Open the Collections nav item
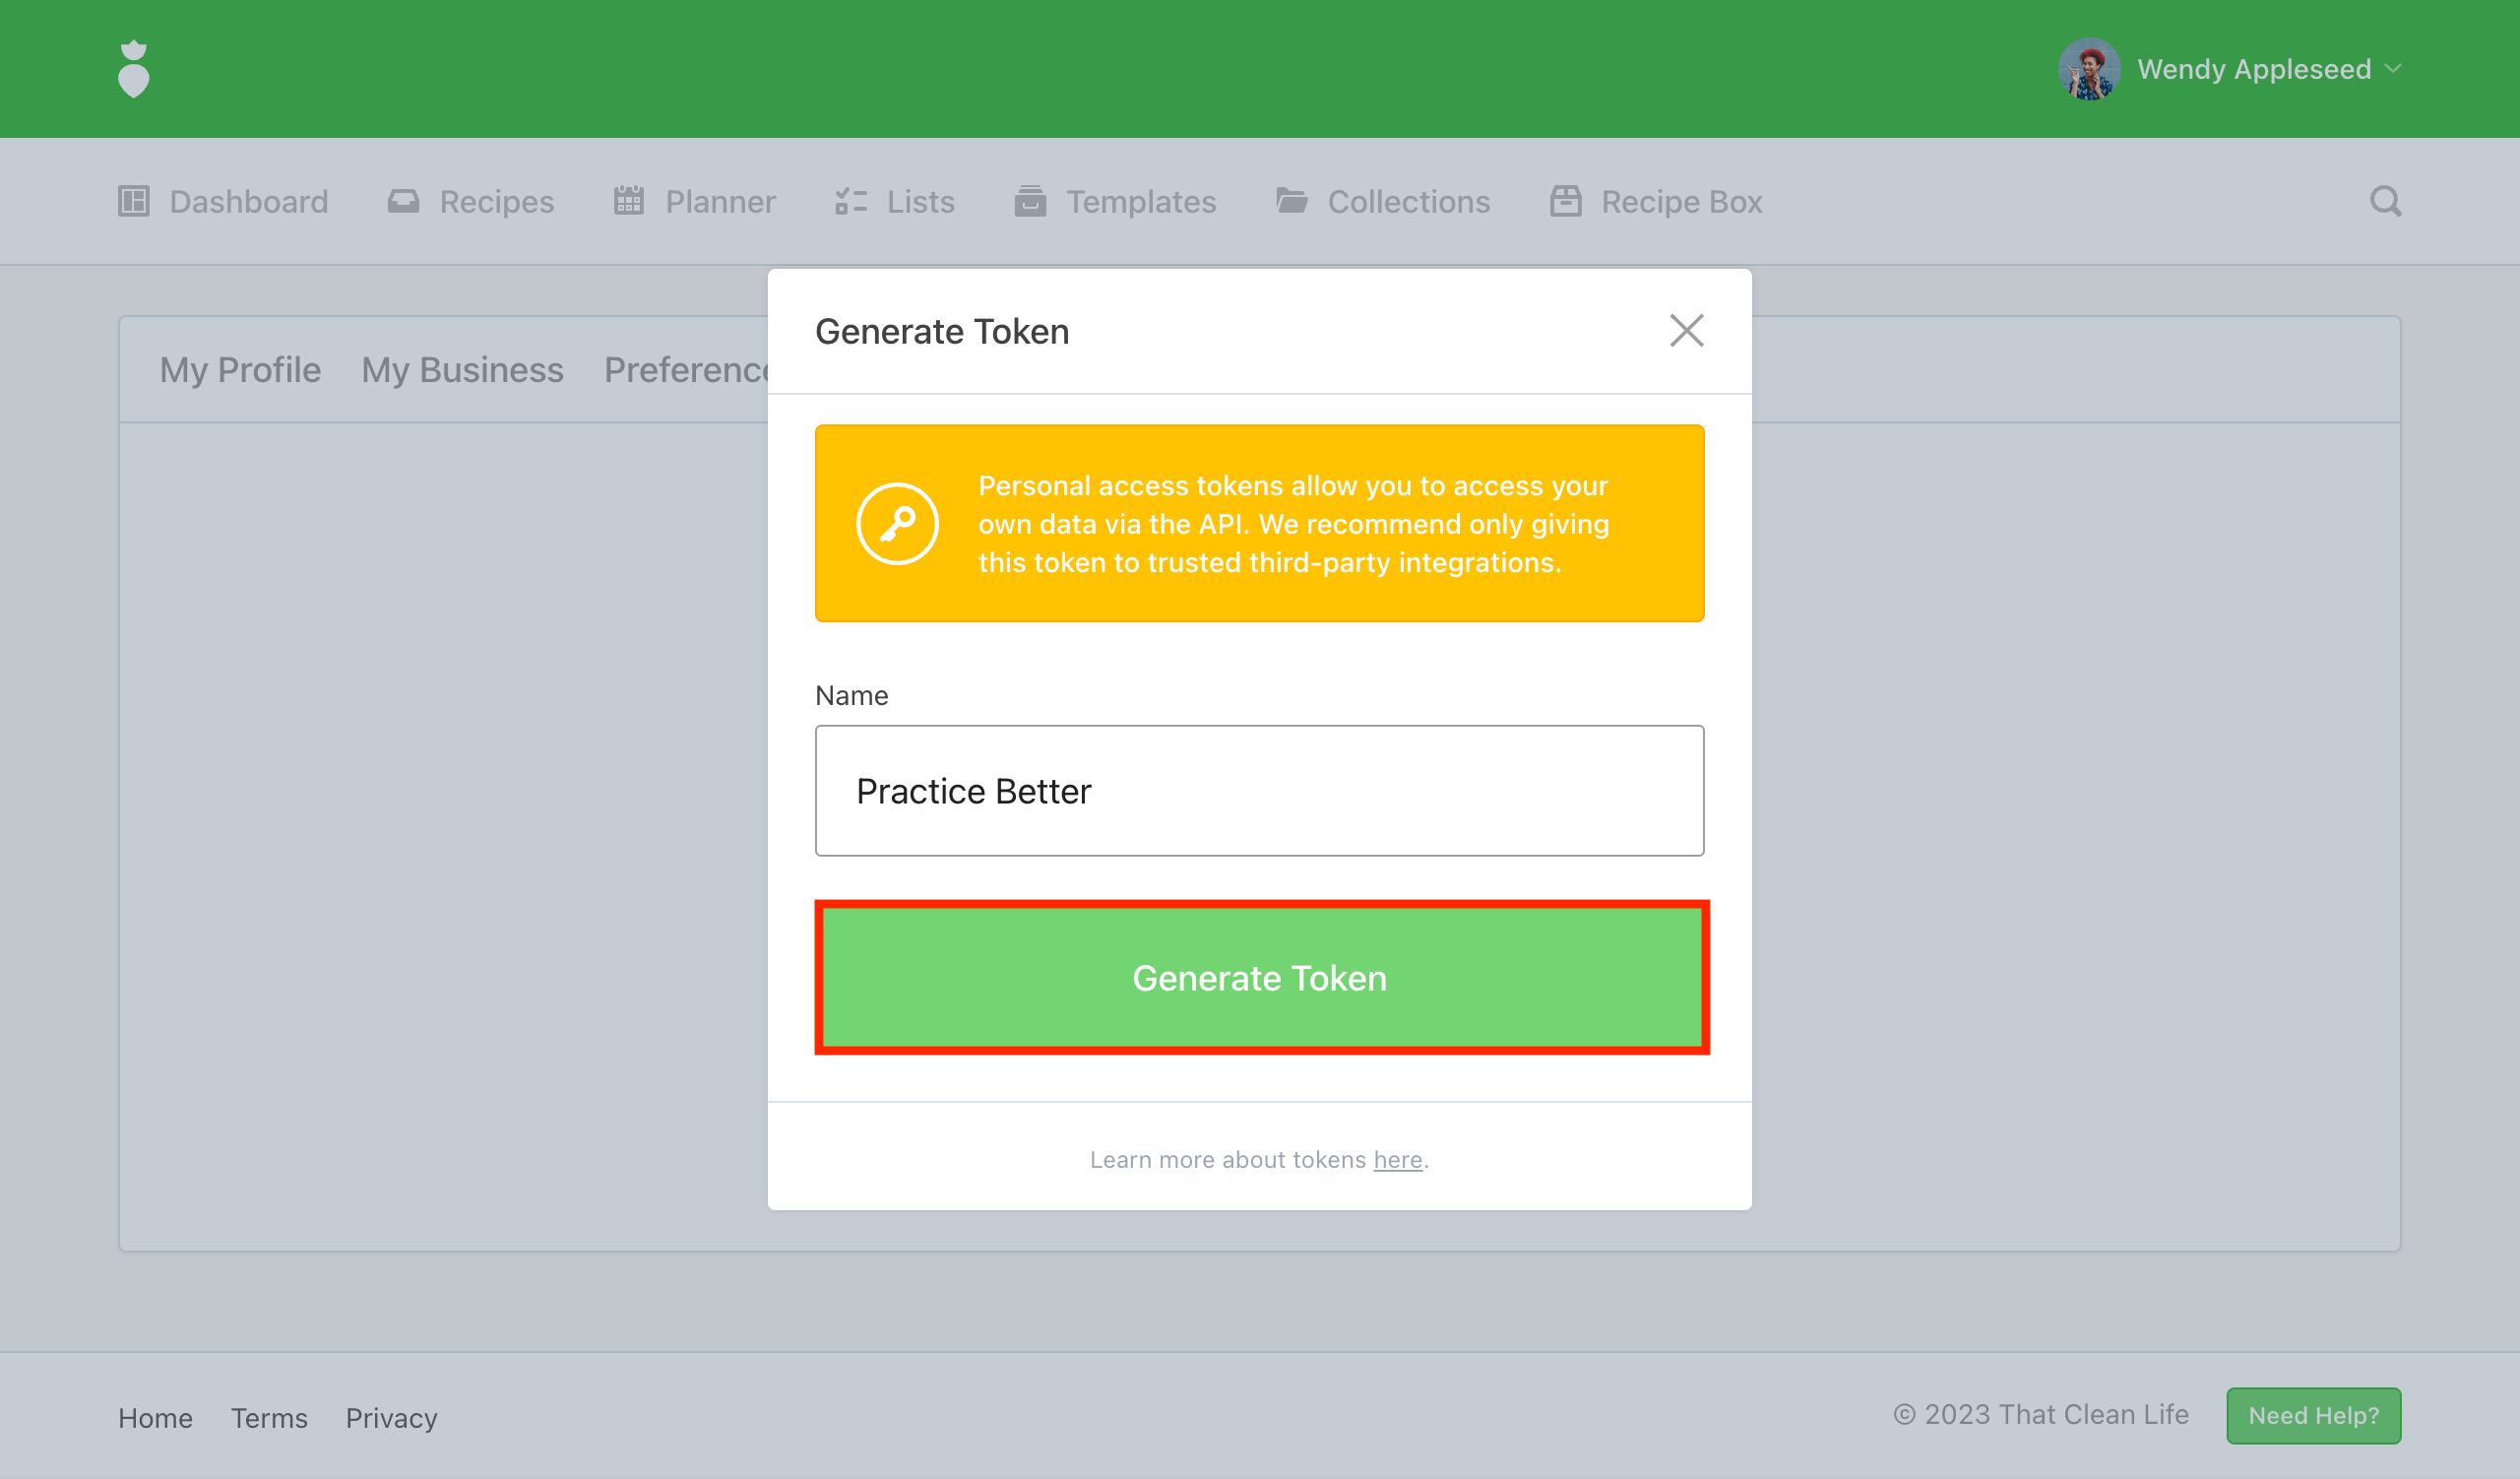Screen dimensions: 2520x1479 [x=1383, y=202]
